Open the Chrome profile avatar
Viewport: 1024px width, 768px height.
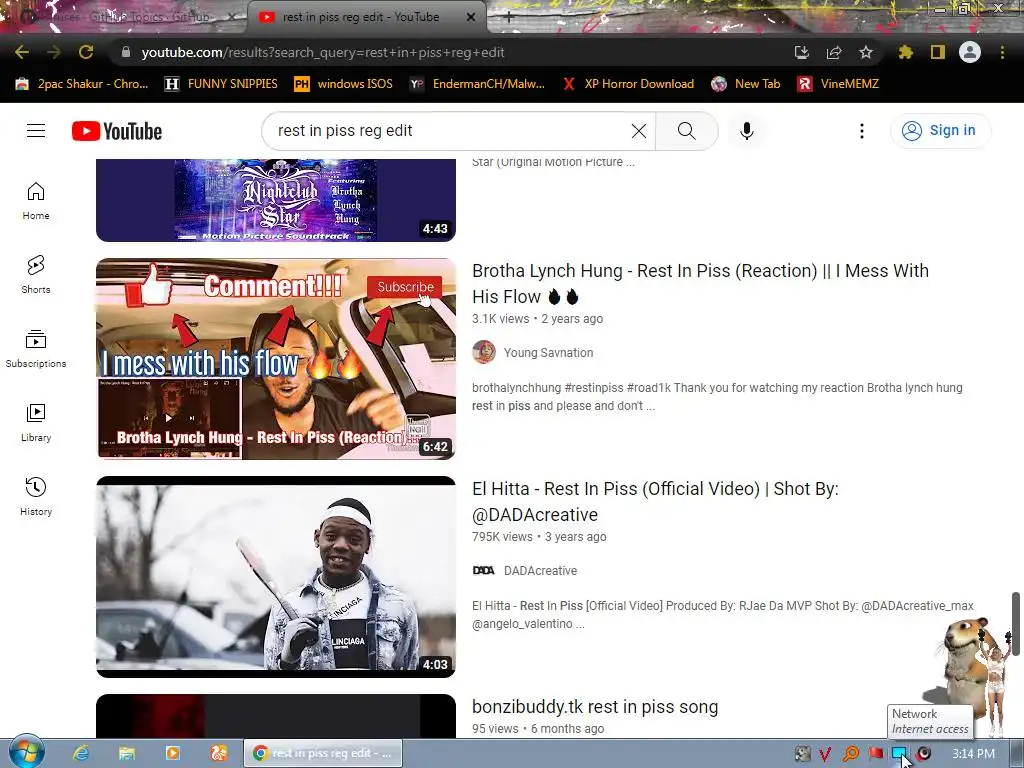(970, 52)
